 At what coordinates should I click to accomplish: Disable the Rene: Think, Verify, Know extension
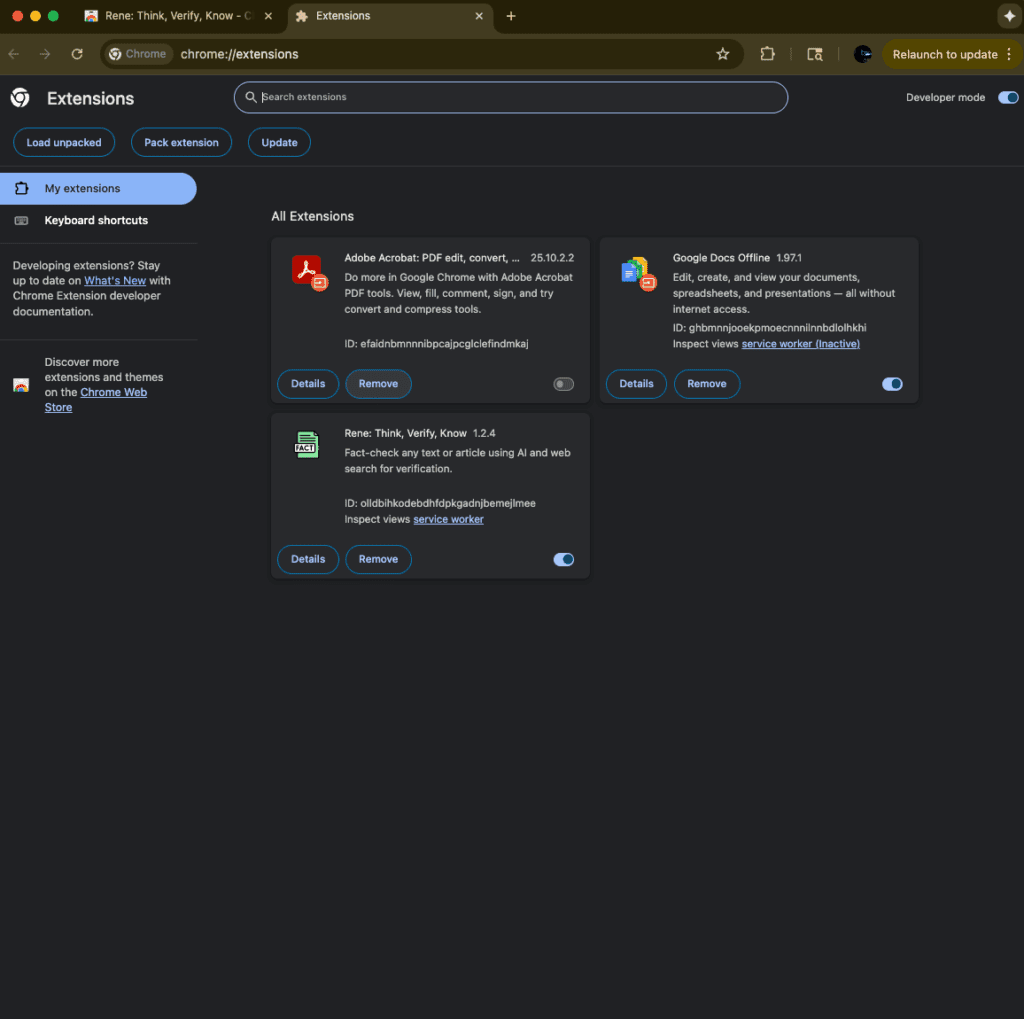564,560
